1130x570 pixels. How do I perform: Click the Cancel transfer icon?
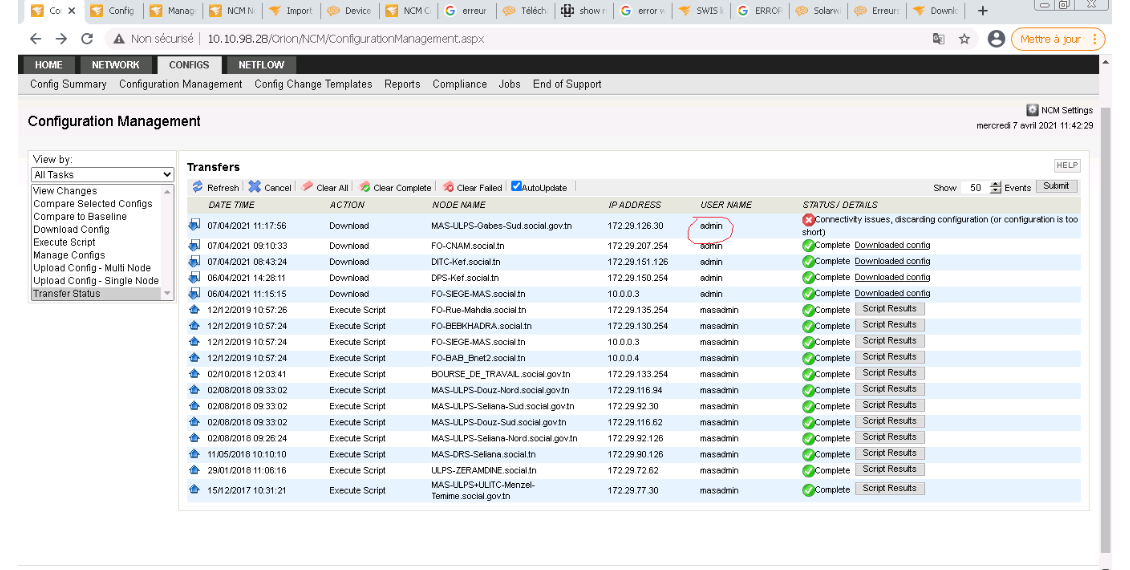click(255, 187)
